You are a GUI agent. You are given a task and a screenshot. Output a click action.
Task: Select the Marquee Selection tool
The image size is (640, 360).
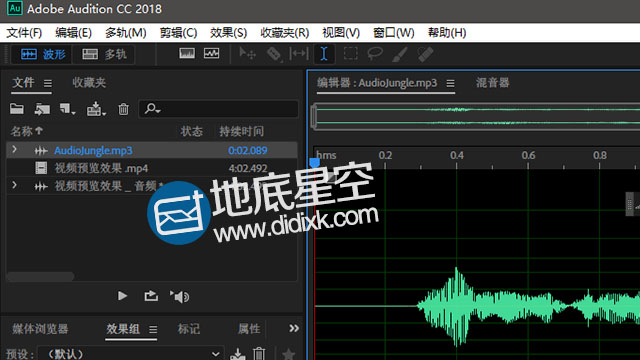tap(350, 54)
